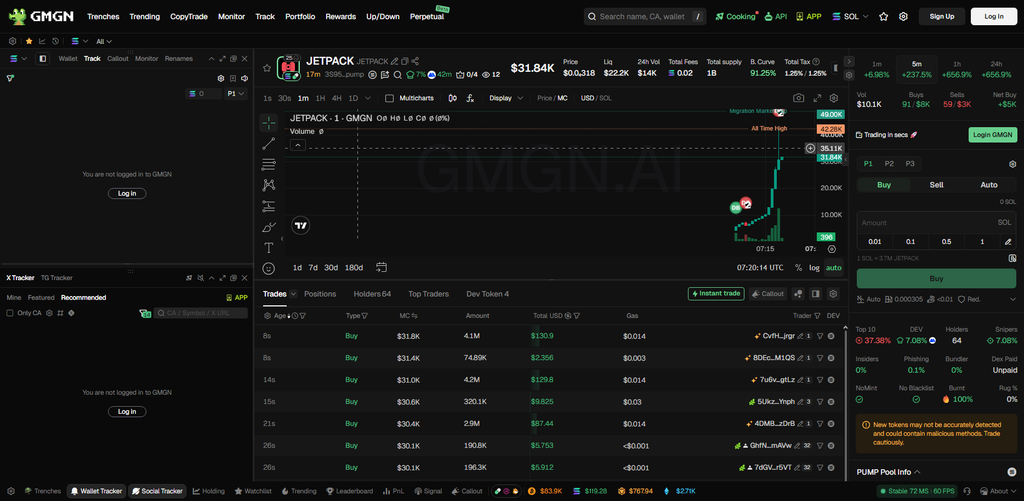Screen dimensions: 1024x501
Task: Open buy preset settings gear near P3
Action: (1012, 164)
